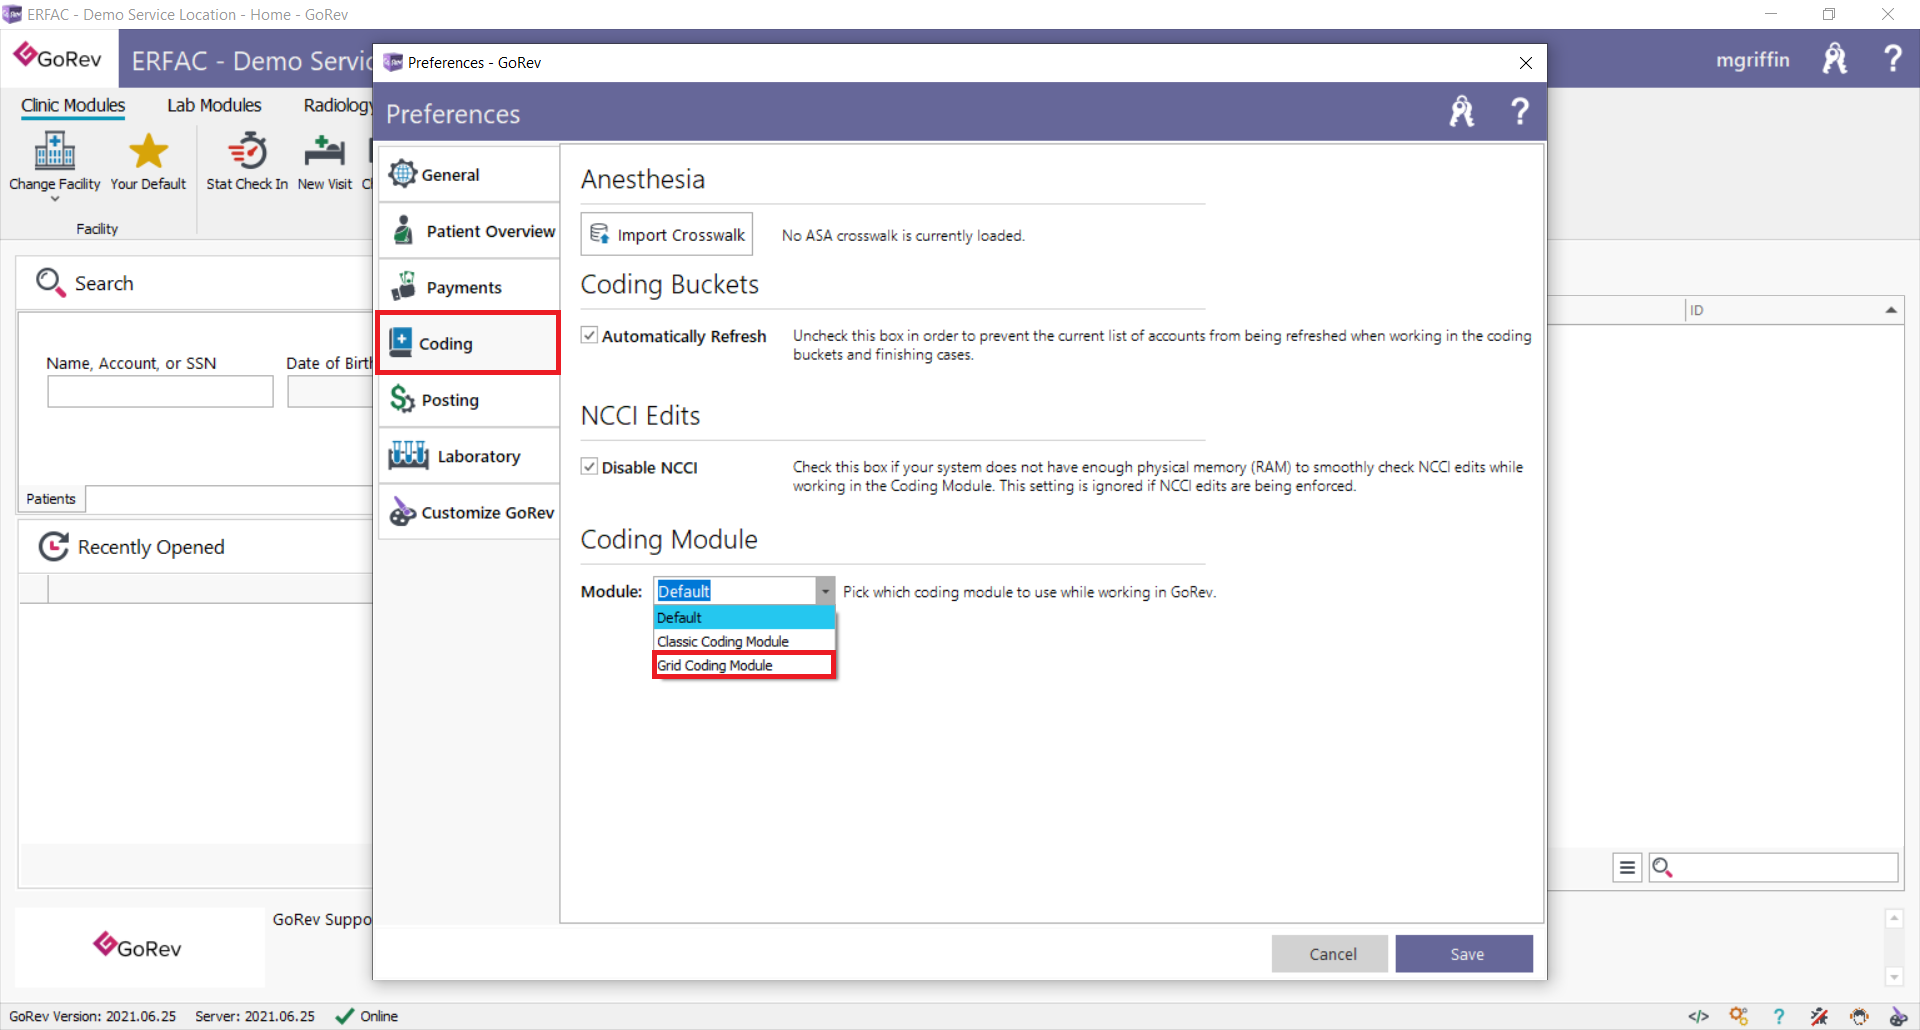The height and width of the screenshot is (1030, 1920).
Task: Start a New Visit
Action: coord(324,160)
